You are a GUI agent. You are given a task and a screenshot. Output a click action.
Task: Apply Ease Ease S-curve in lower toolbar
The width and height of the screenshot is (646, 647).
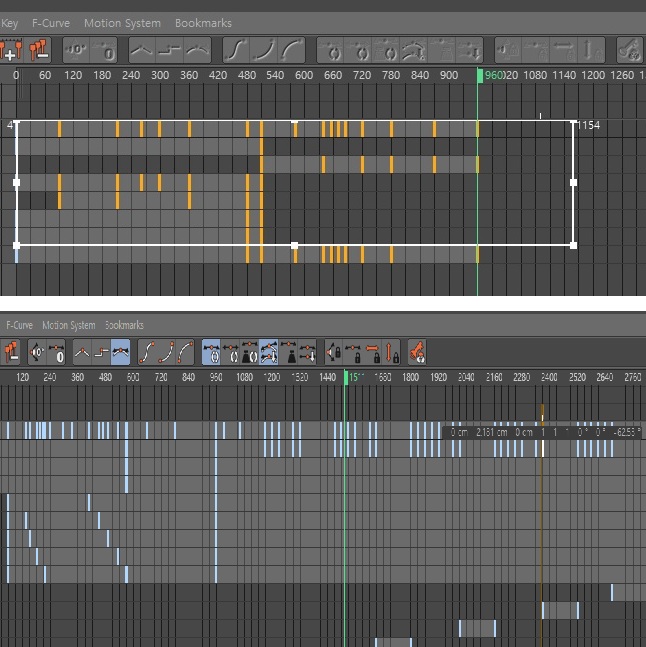click(147, 352)
